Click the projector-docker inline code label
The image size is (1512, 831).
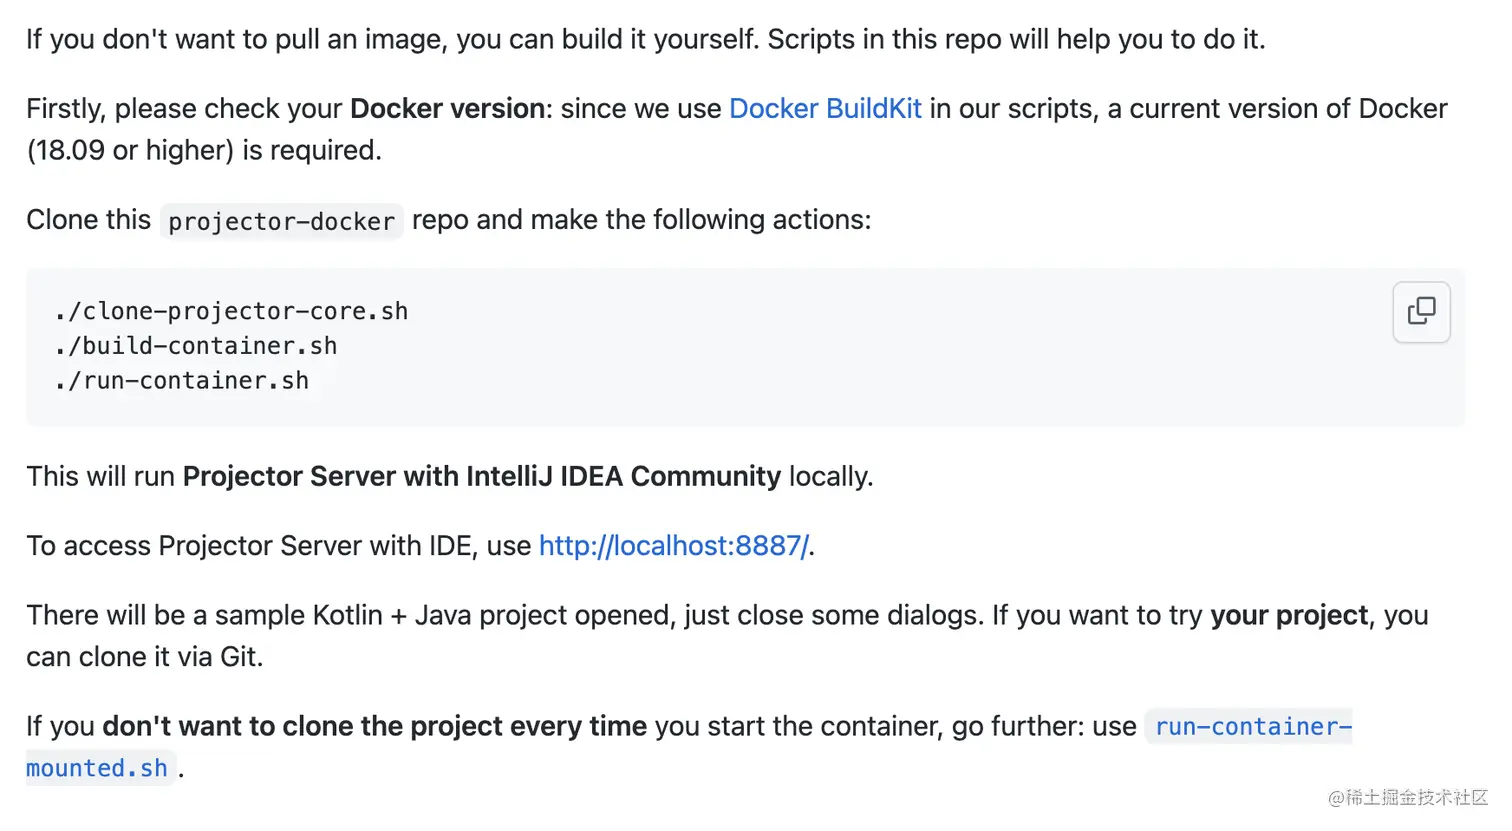[x=281, y=221]
